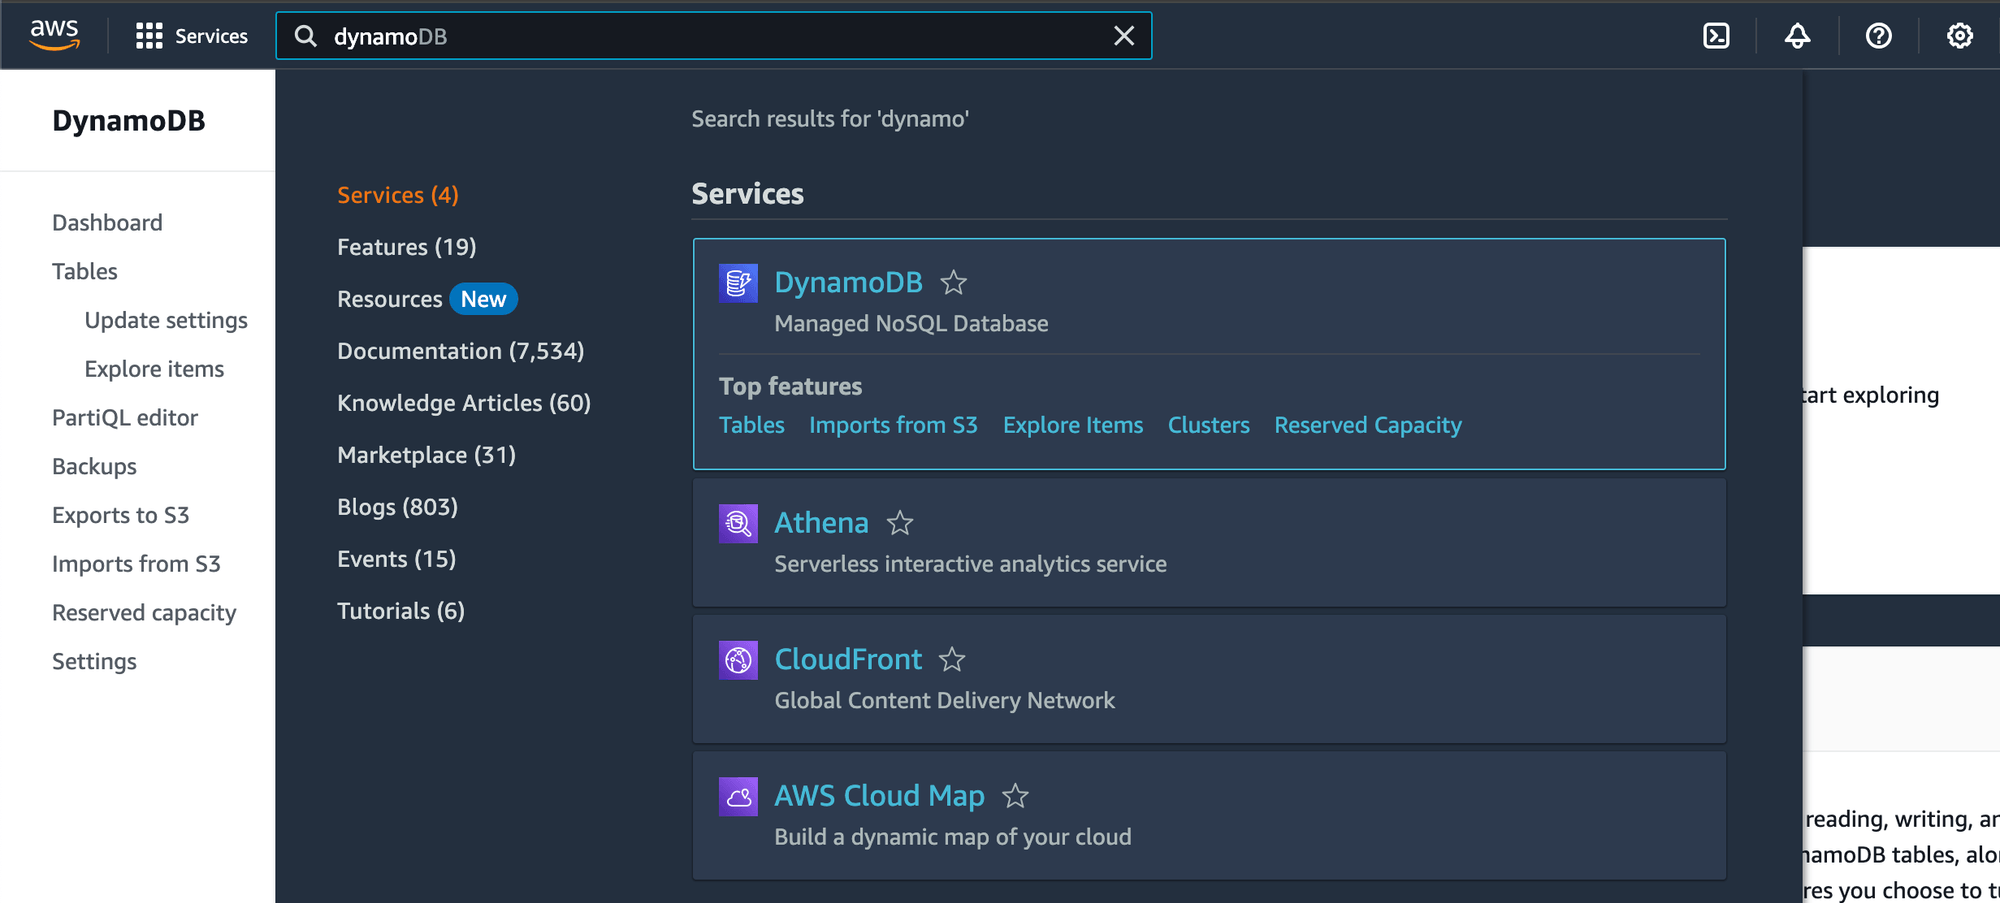2000x903 pixels.
Task: Open Reserved capacity in the sidebar
Action: click(x=144, y=613)
